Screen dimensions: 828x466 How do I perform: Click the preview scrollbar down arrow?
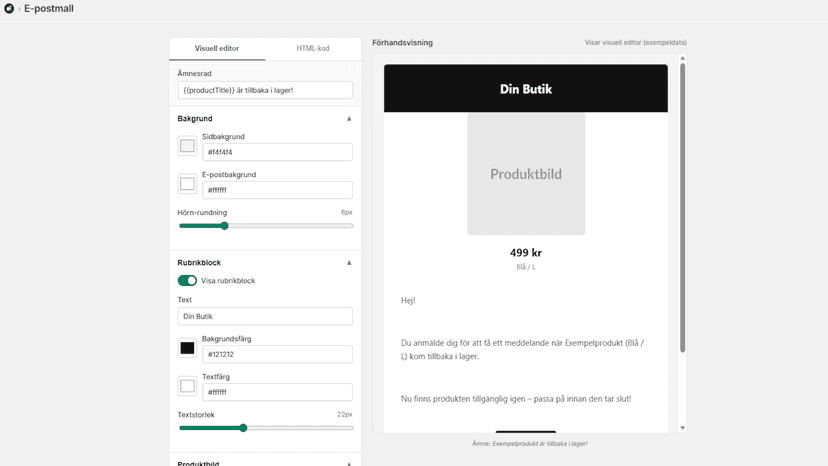[x=682, y=428]
